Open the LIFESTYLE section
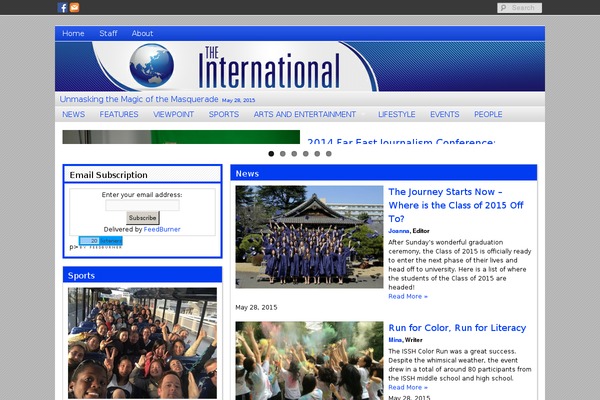This screenshot has width=600, height=400. click(396, 114)
